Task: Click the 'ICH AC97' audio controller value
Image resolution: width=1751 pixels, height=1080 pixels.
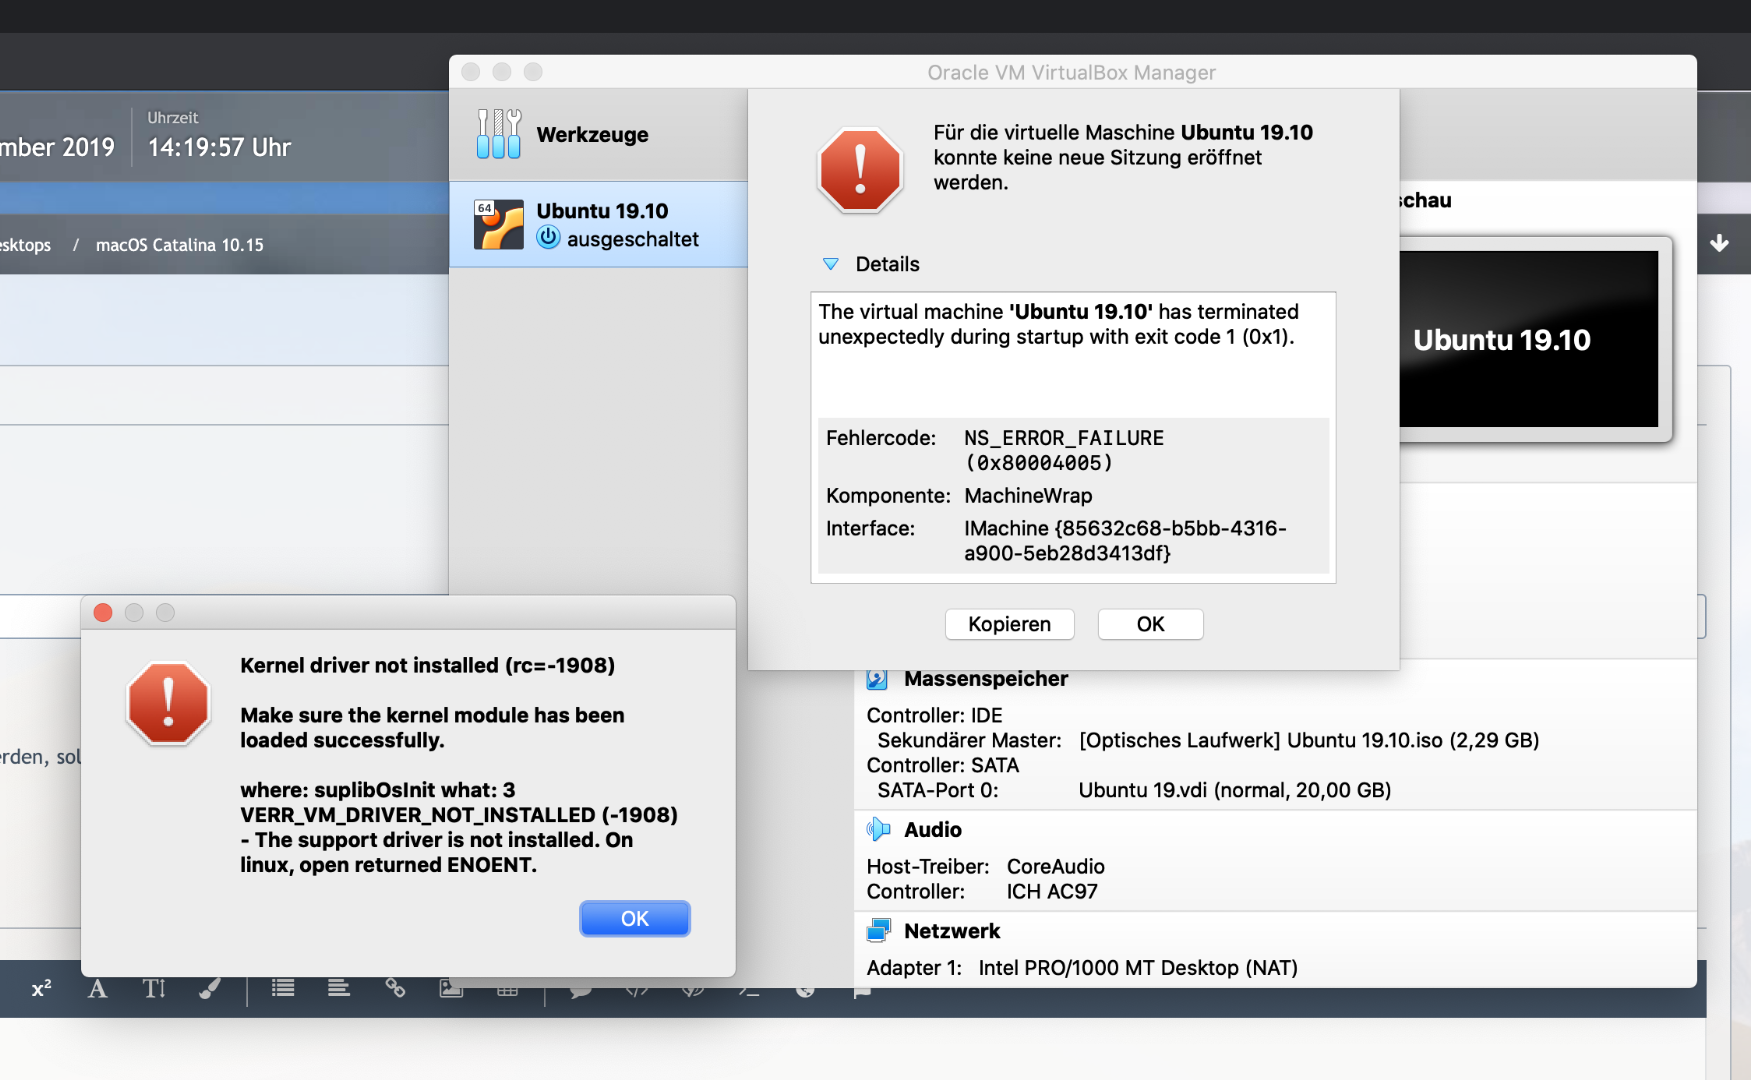Action: click(1052, 892)
